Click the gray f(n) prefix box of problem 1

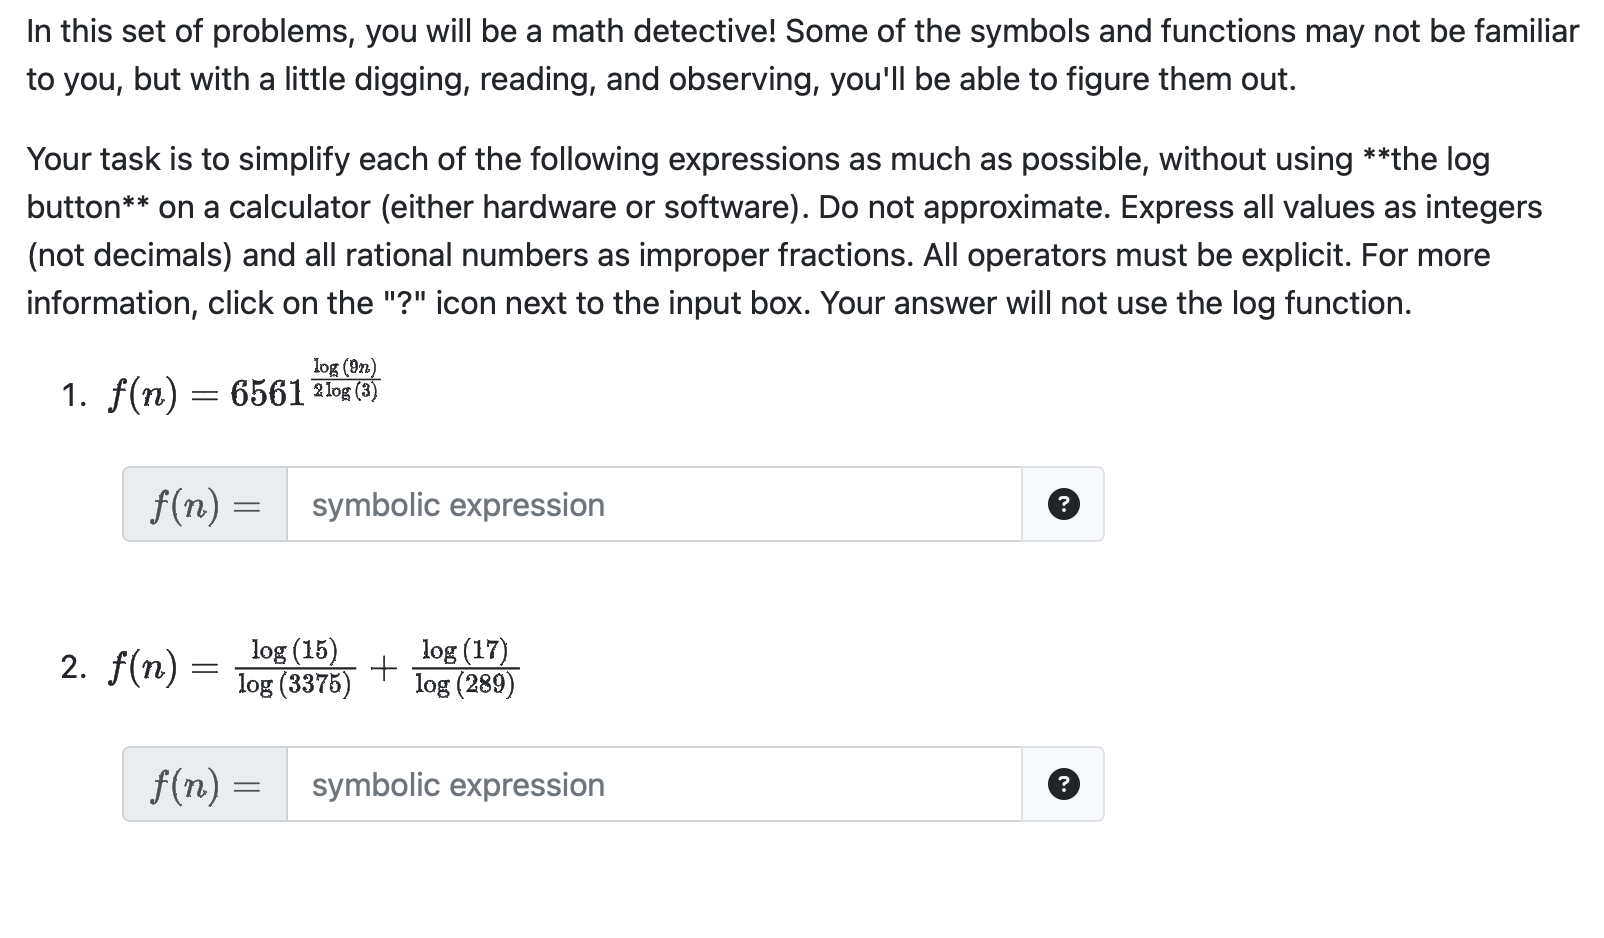coord(203,504)
